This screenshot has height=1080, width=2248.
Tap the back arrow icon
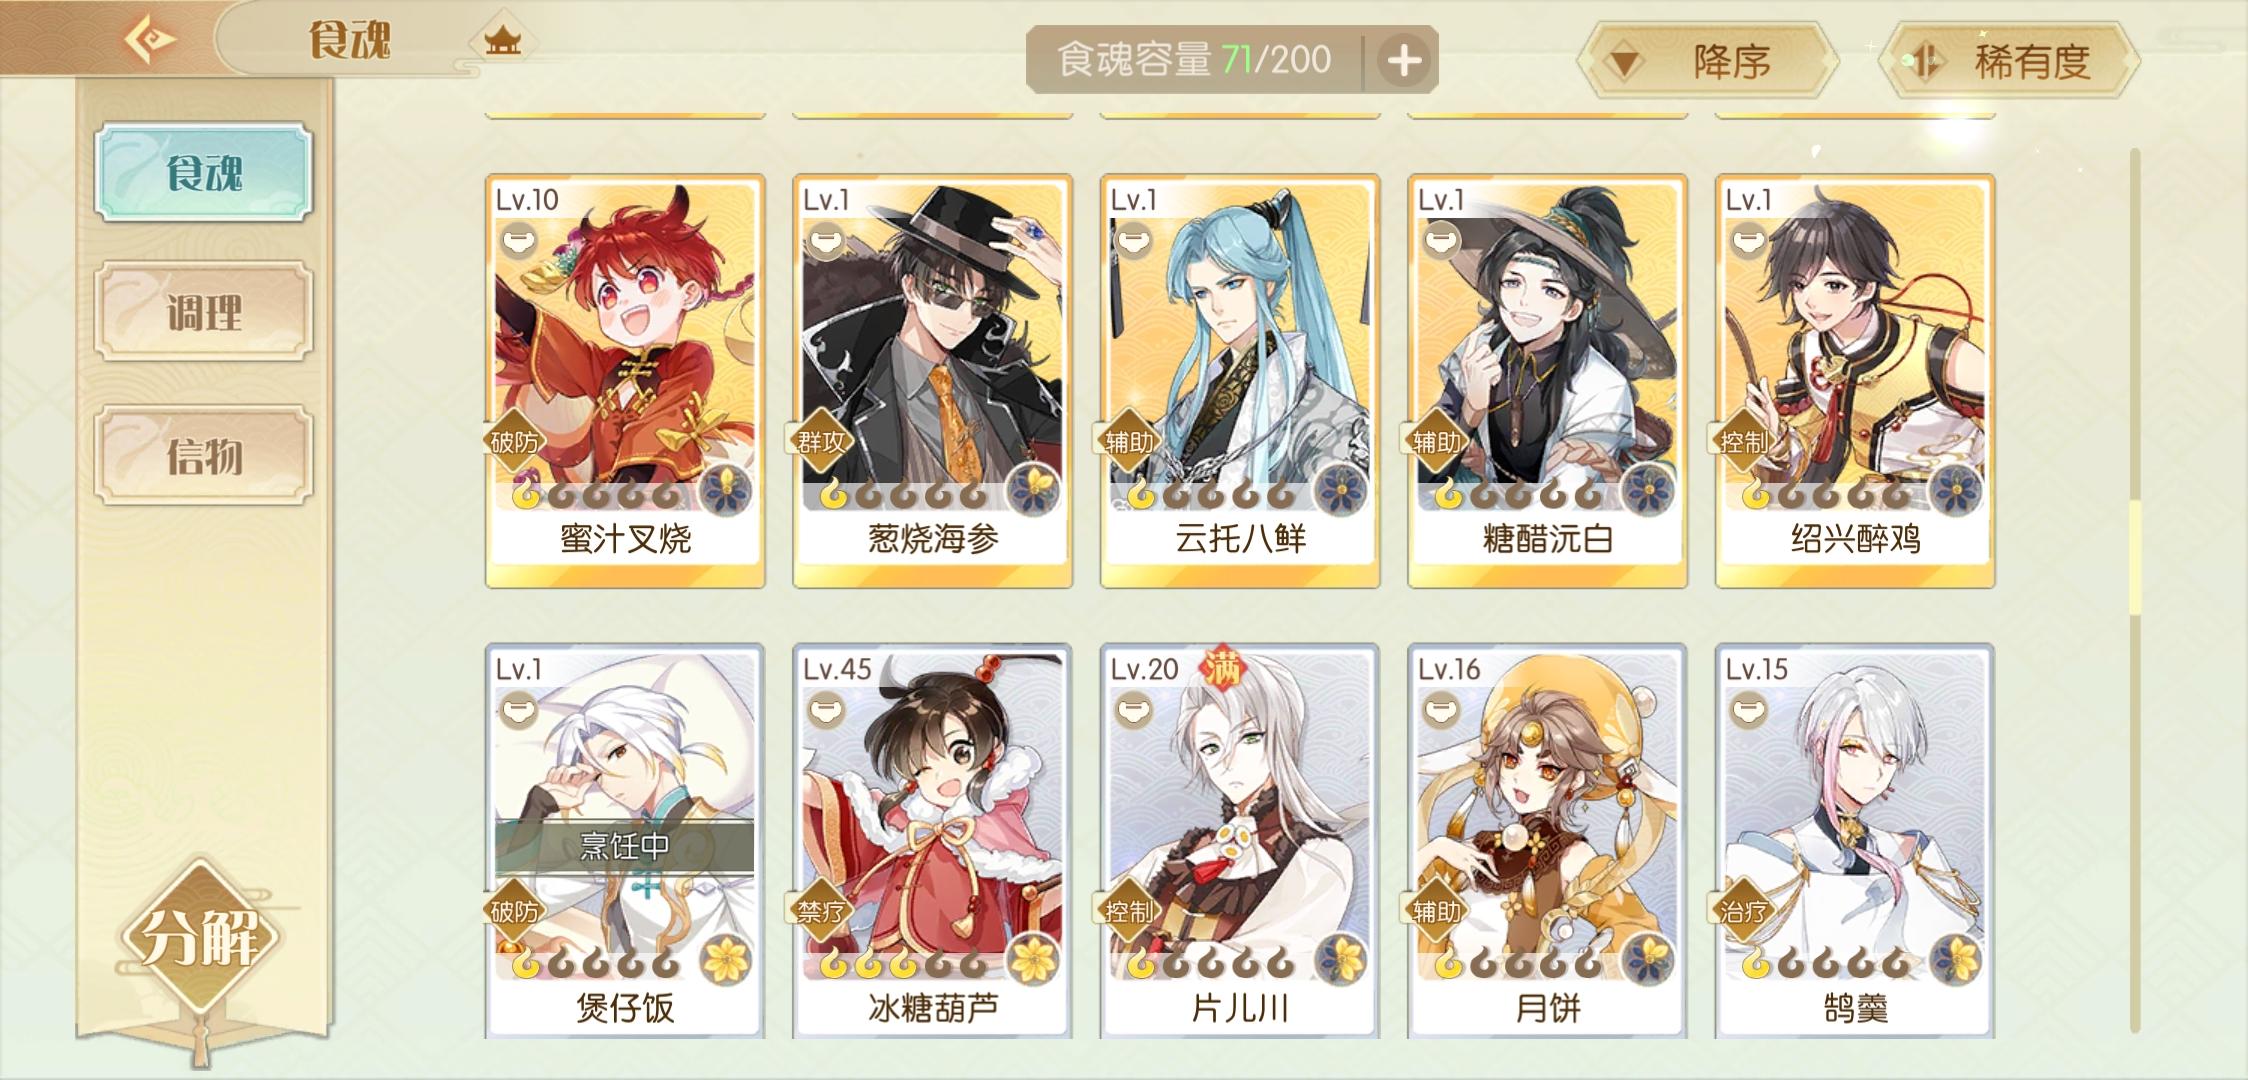(150, 40)
